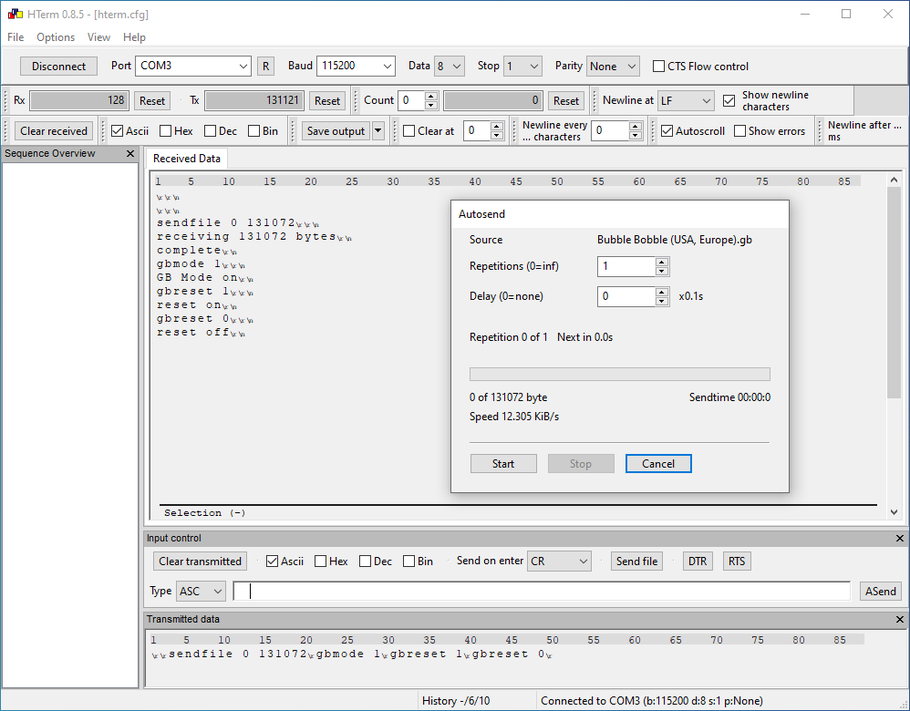Enable Hex in Input control

point(320,561)
